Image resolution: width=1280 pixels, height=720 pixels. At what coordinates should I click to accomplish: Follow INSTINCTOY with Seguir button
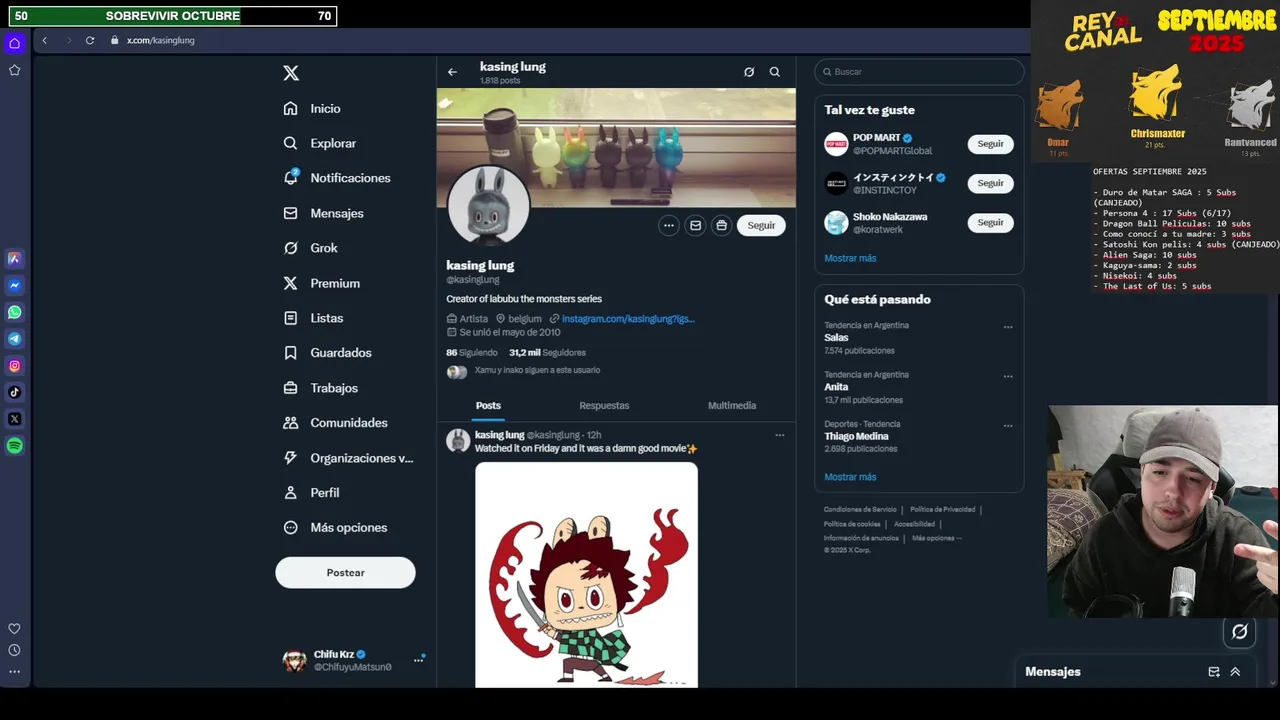(x=990, y=183)
